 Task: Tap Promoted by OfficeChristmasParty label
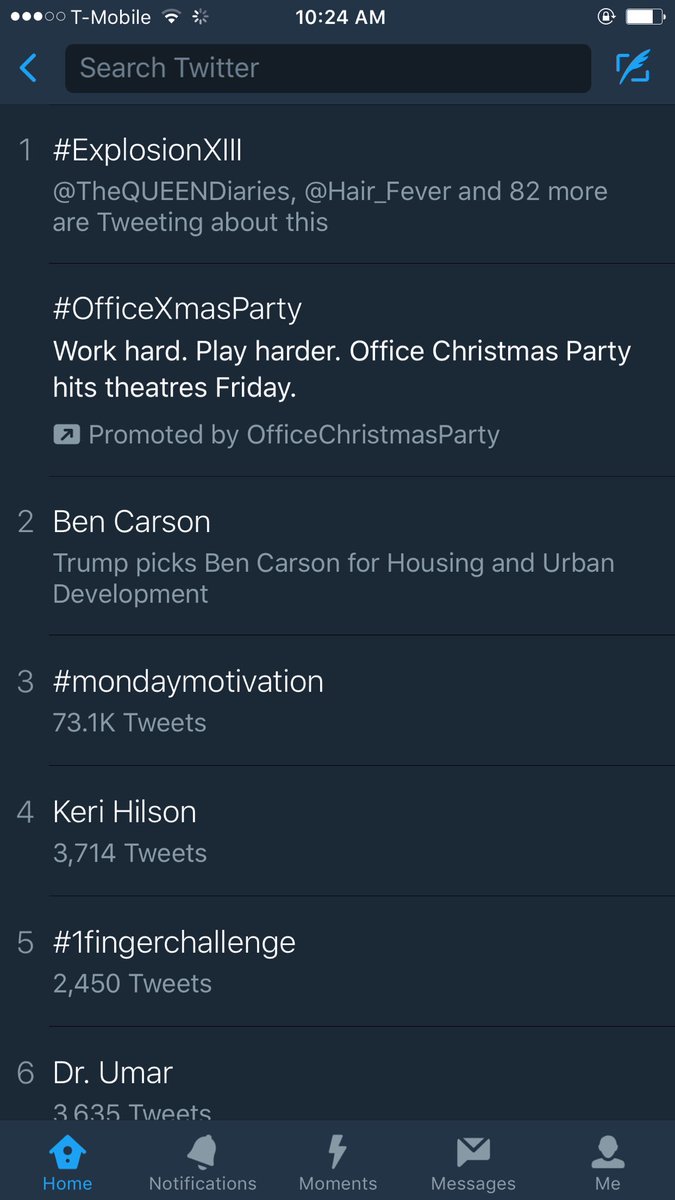pyautogui.click(x=293, y=435)
